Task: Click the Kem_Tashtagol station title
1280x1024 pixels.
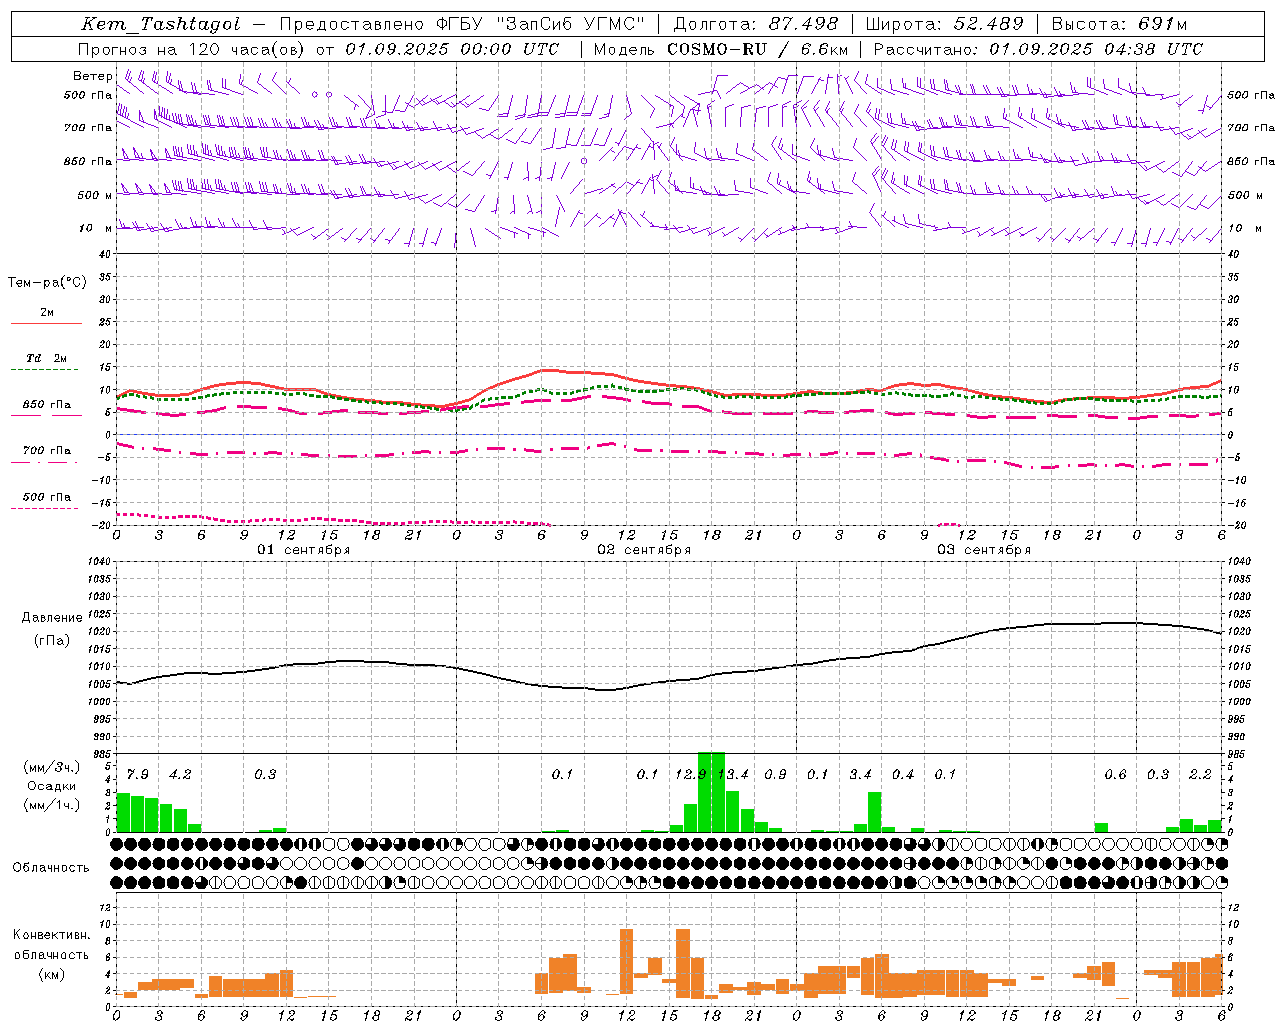Action: click(x=161, y=24)
